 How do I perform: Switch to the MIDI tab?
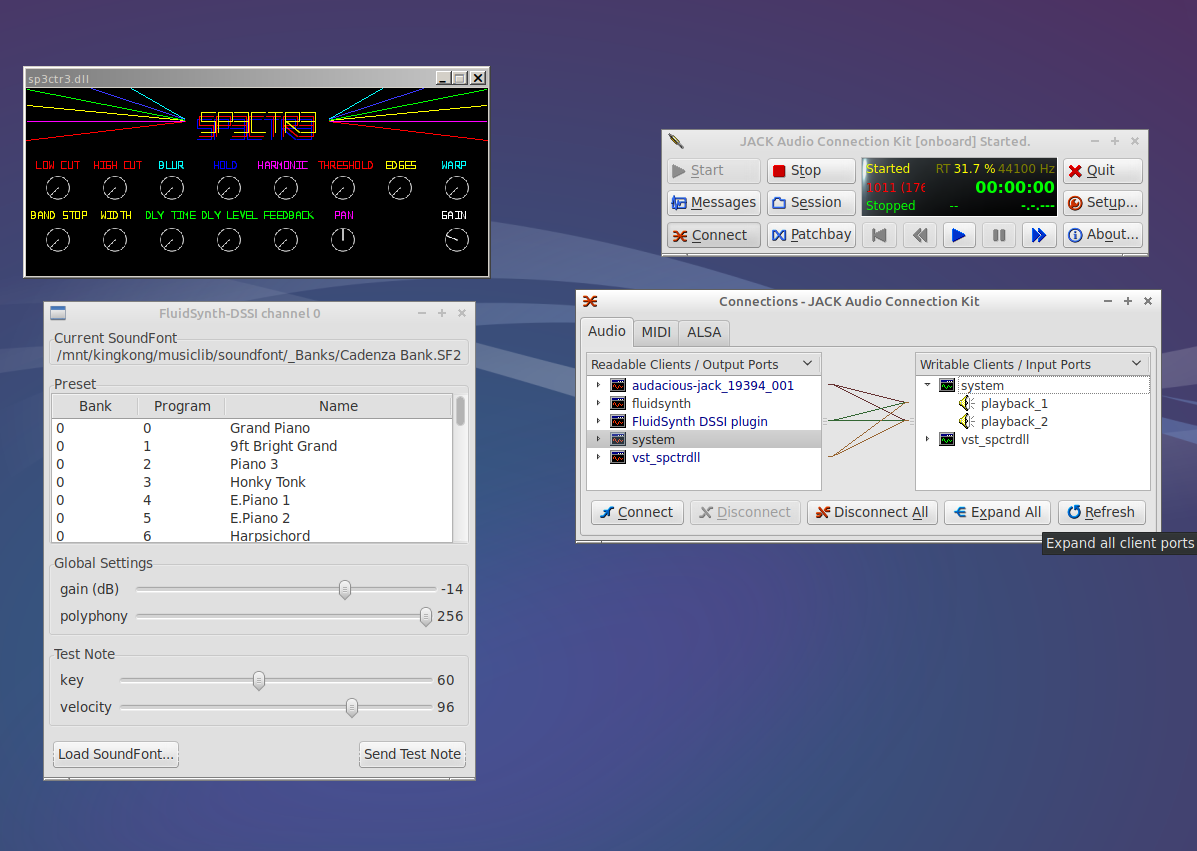point(656,332)
